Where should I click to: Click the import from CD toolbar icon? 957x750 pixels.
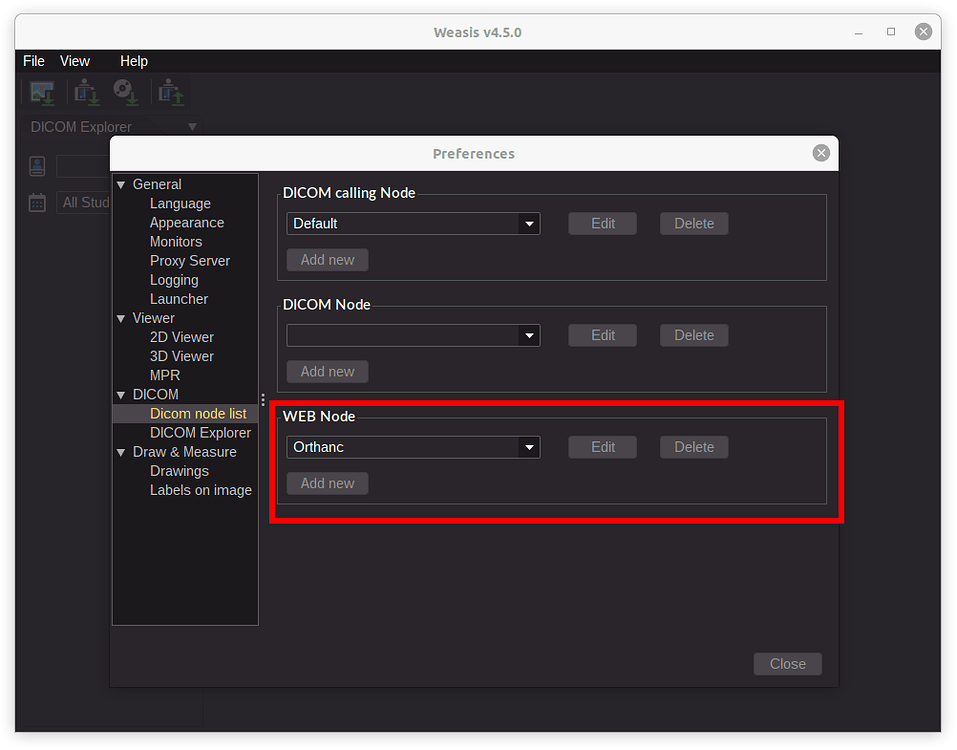pos(126,92)
